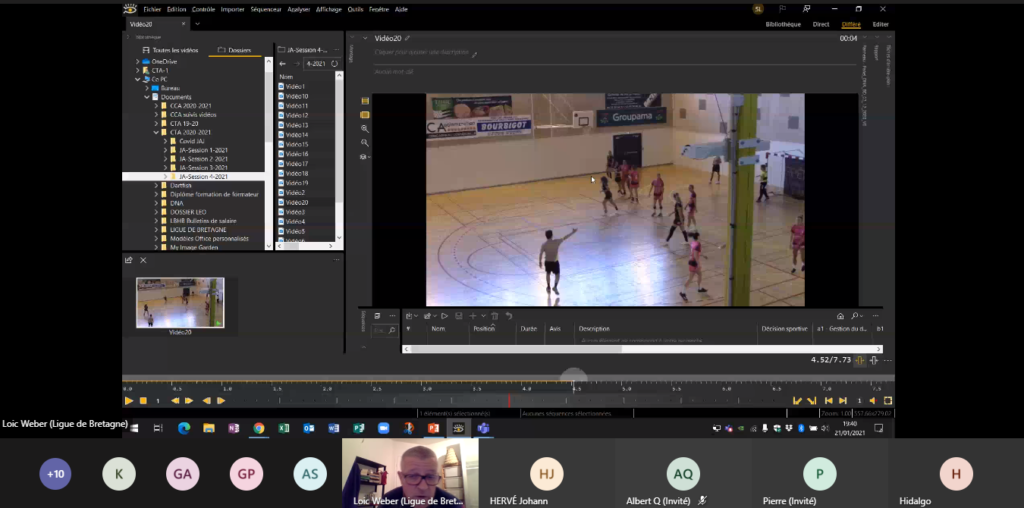The height and width of the screenshot is (508, 1024).
Task: Click the undo arrow in events toolbar
Action: 508,316
